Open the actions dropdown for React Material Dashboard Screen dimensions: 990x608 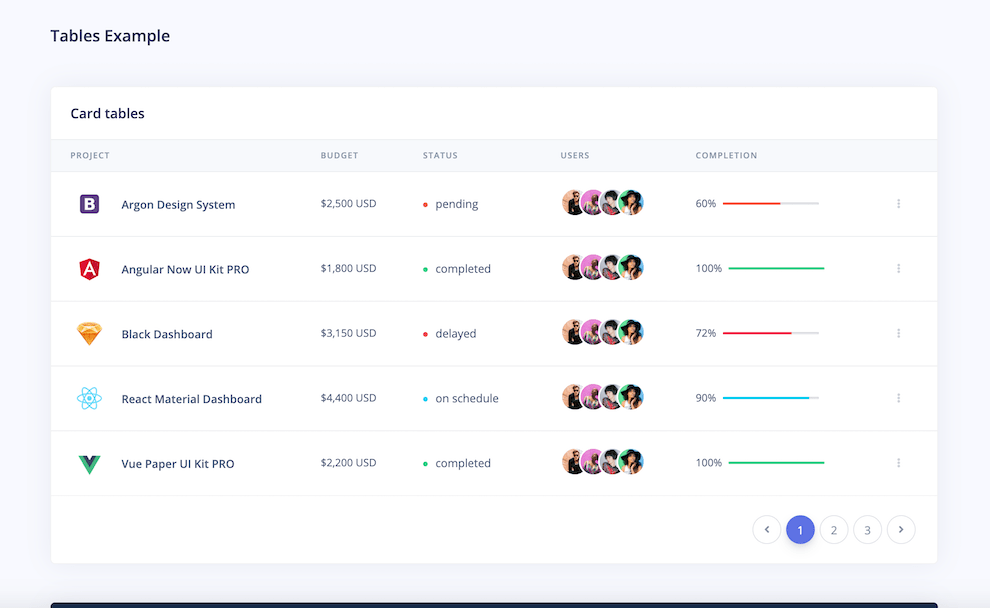pos(898,398)
